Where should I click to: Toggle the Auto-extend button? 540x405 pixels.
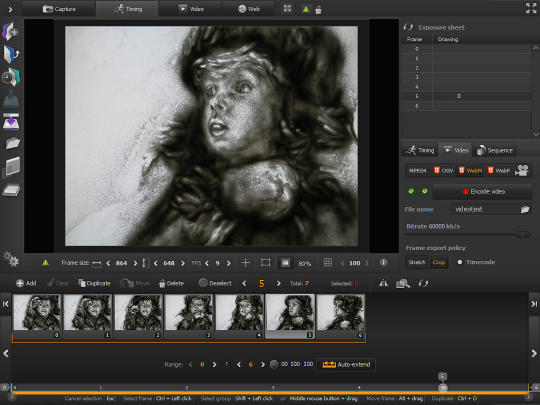click(x=346, y=364)
